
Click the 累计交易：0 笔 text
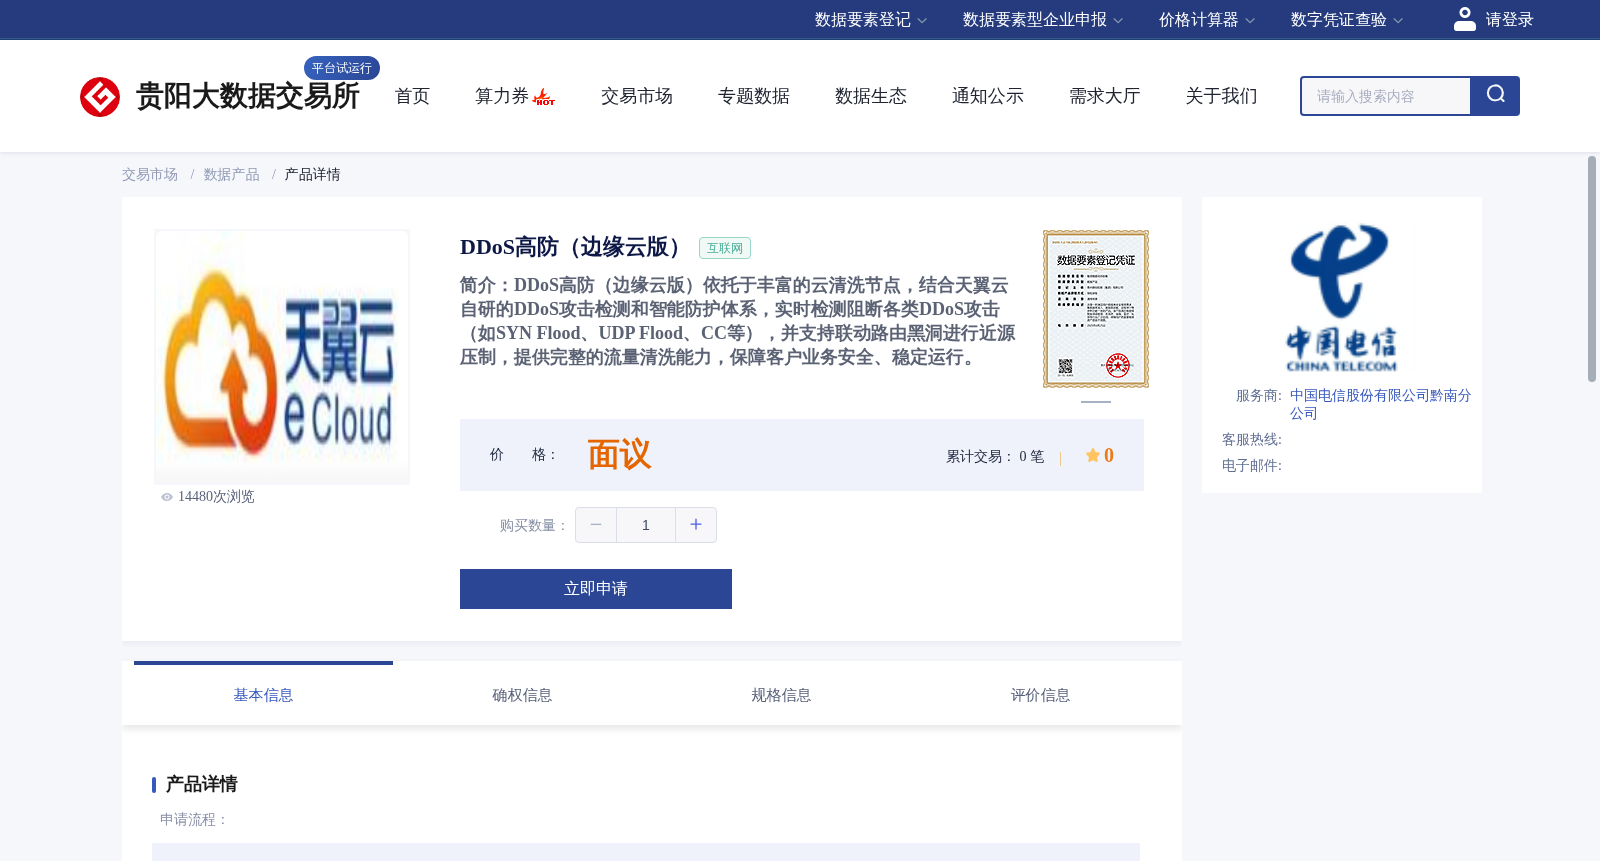(x=995, y=457)
